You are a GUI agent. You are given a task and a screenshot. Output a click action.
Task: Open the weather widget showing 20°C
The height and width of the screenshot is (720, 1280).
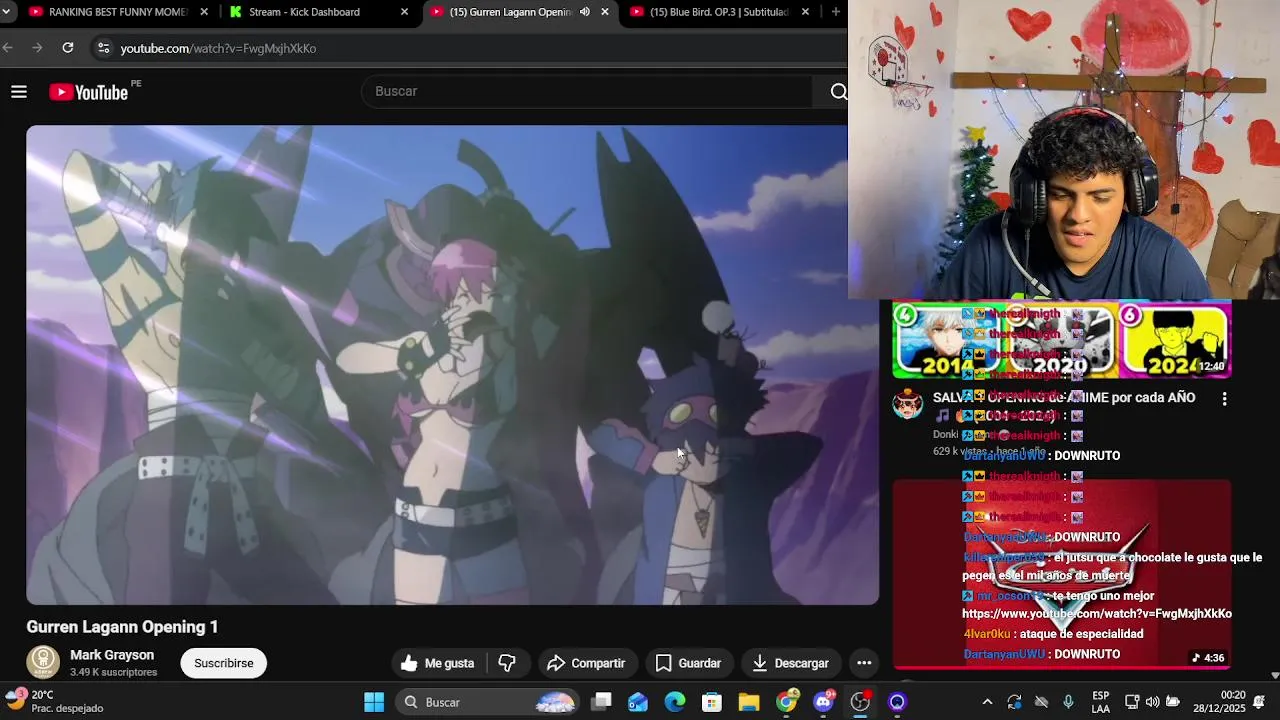[x=55, y=701]
